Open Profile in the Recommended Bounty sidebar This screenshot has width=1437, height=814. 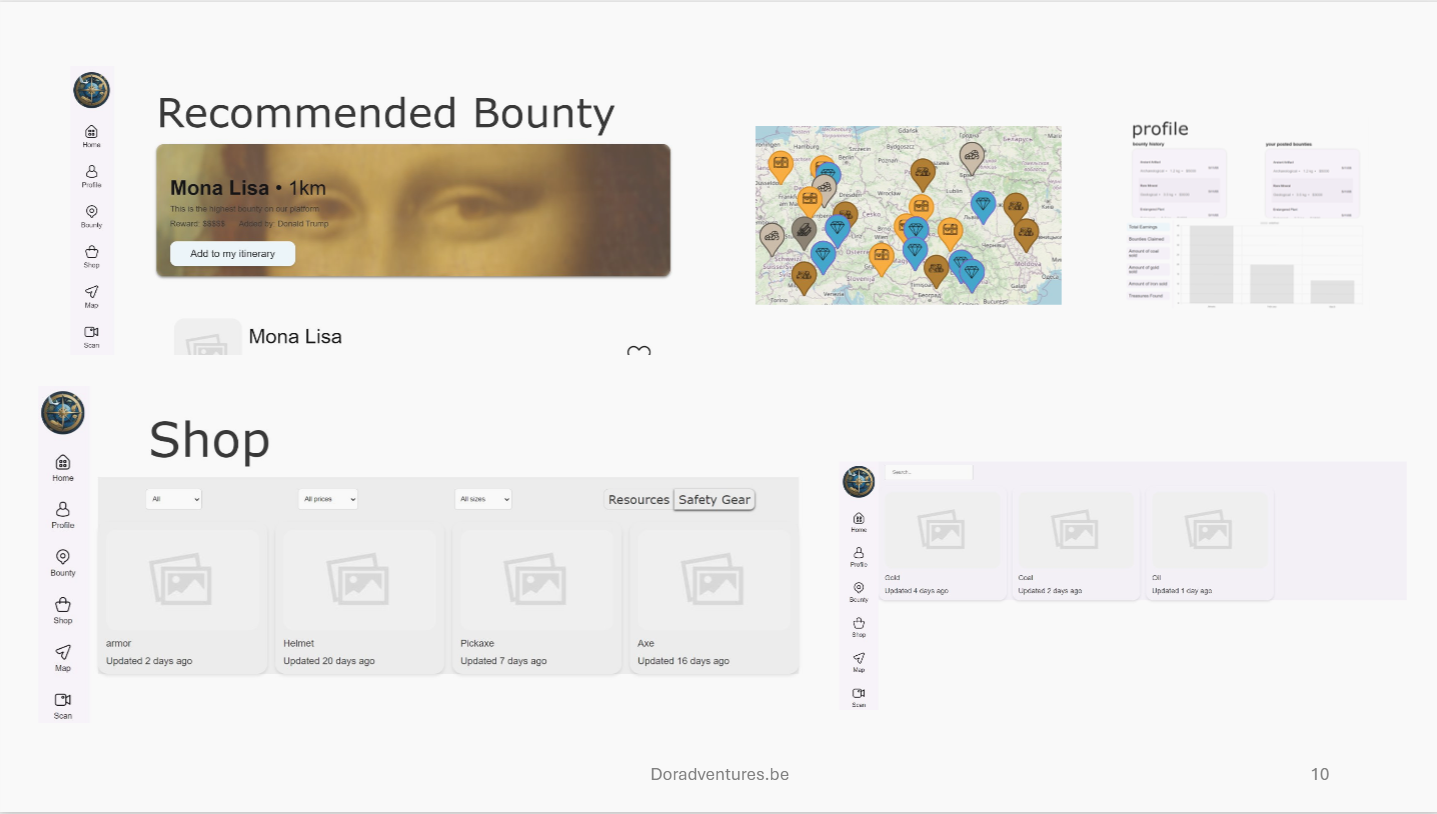91,176
